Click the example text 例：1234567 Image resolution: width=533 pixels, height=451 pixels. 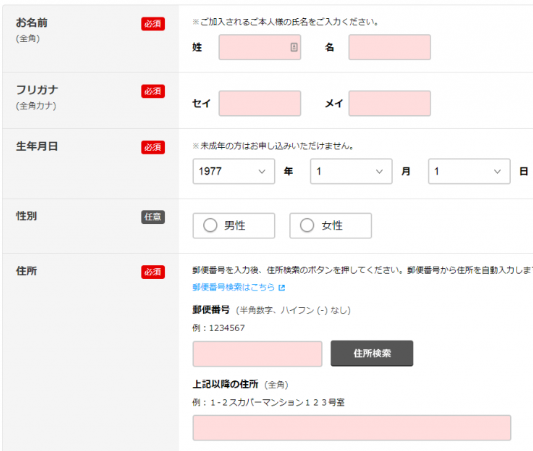[219, 328]
